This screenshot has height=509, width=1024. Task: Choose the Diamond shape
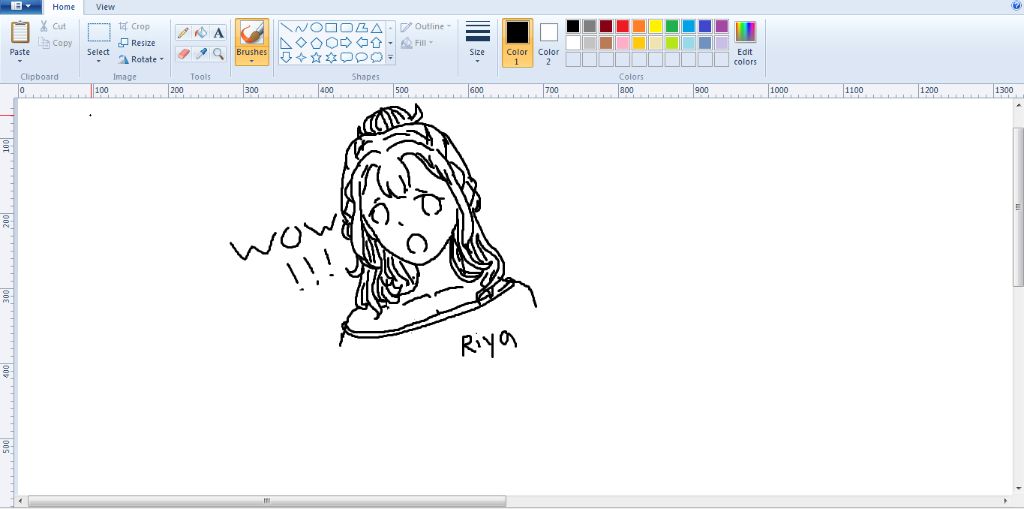pos(301,42)
